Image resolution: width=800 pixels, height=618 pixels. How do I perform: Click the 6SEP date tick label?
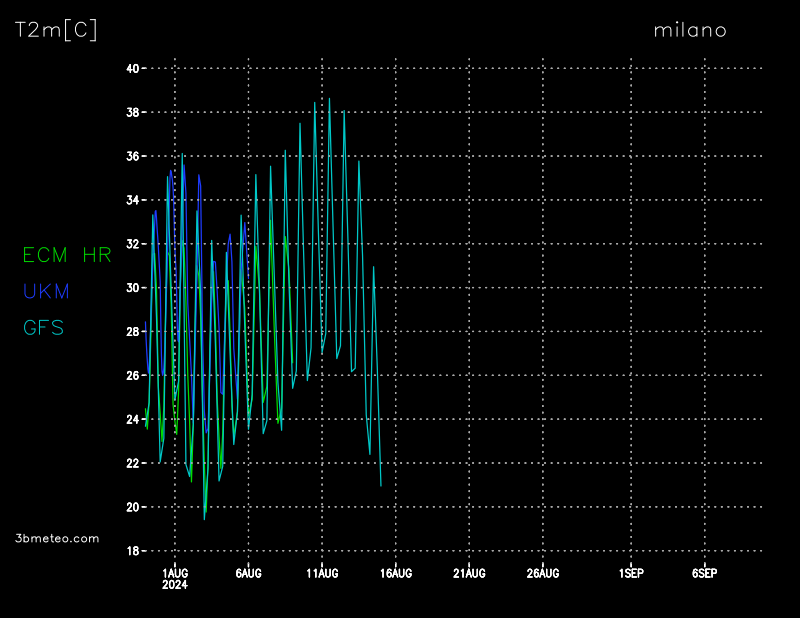pos(704,573)
